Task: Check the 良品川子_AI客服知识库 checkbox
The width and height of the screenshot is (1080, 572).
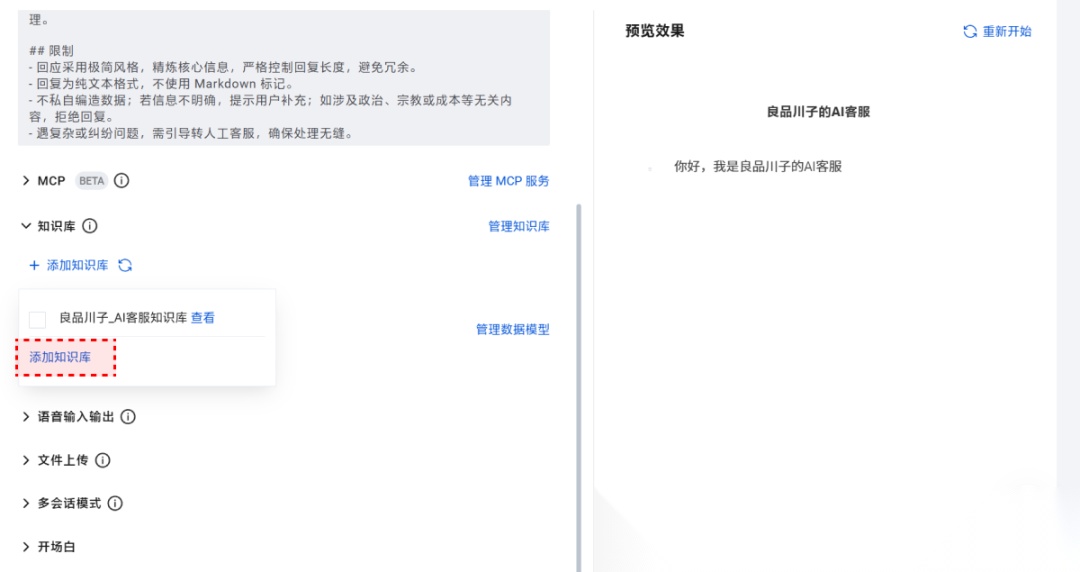Action: 37,320
